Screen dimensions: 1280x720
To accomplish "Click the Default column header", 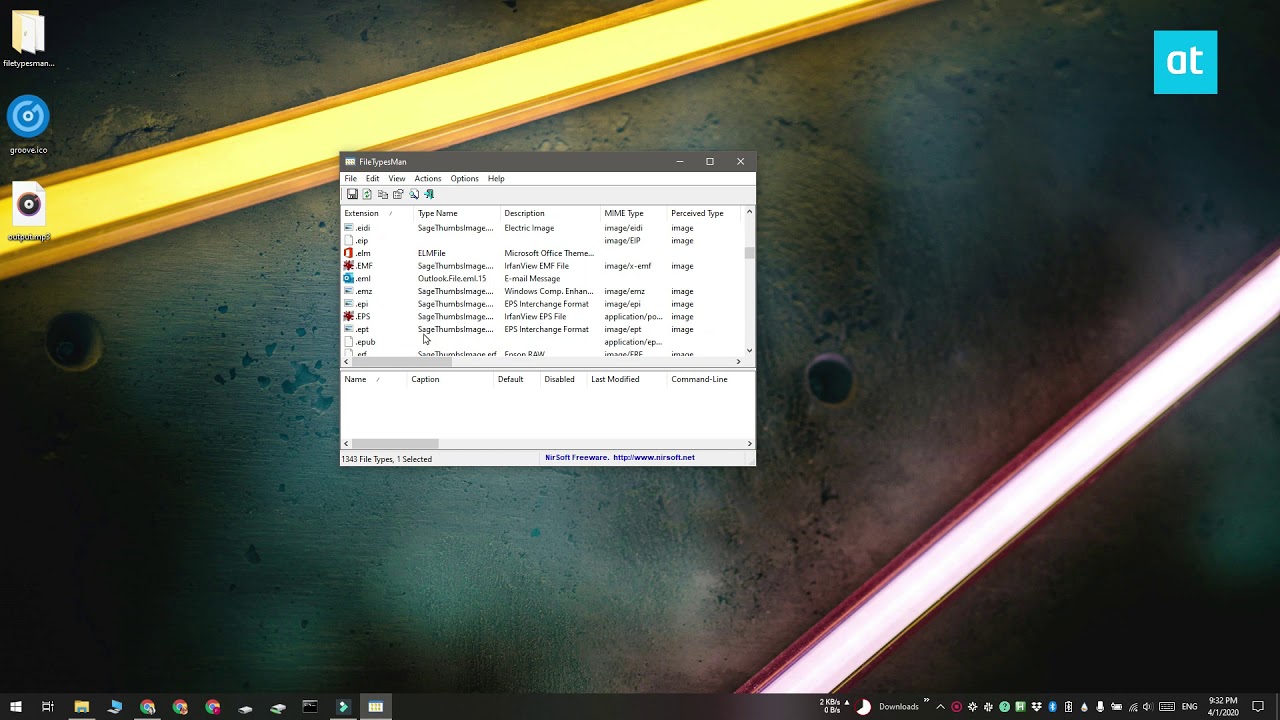I will tap(517, 379).
